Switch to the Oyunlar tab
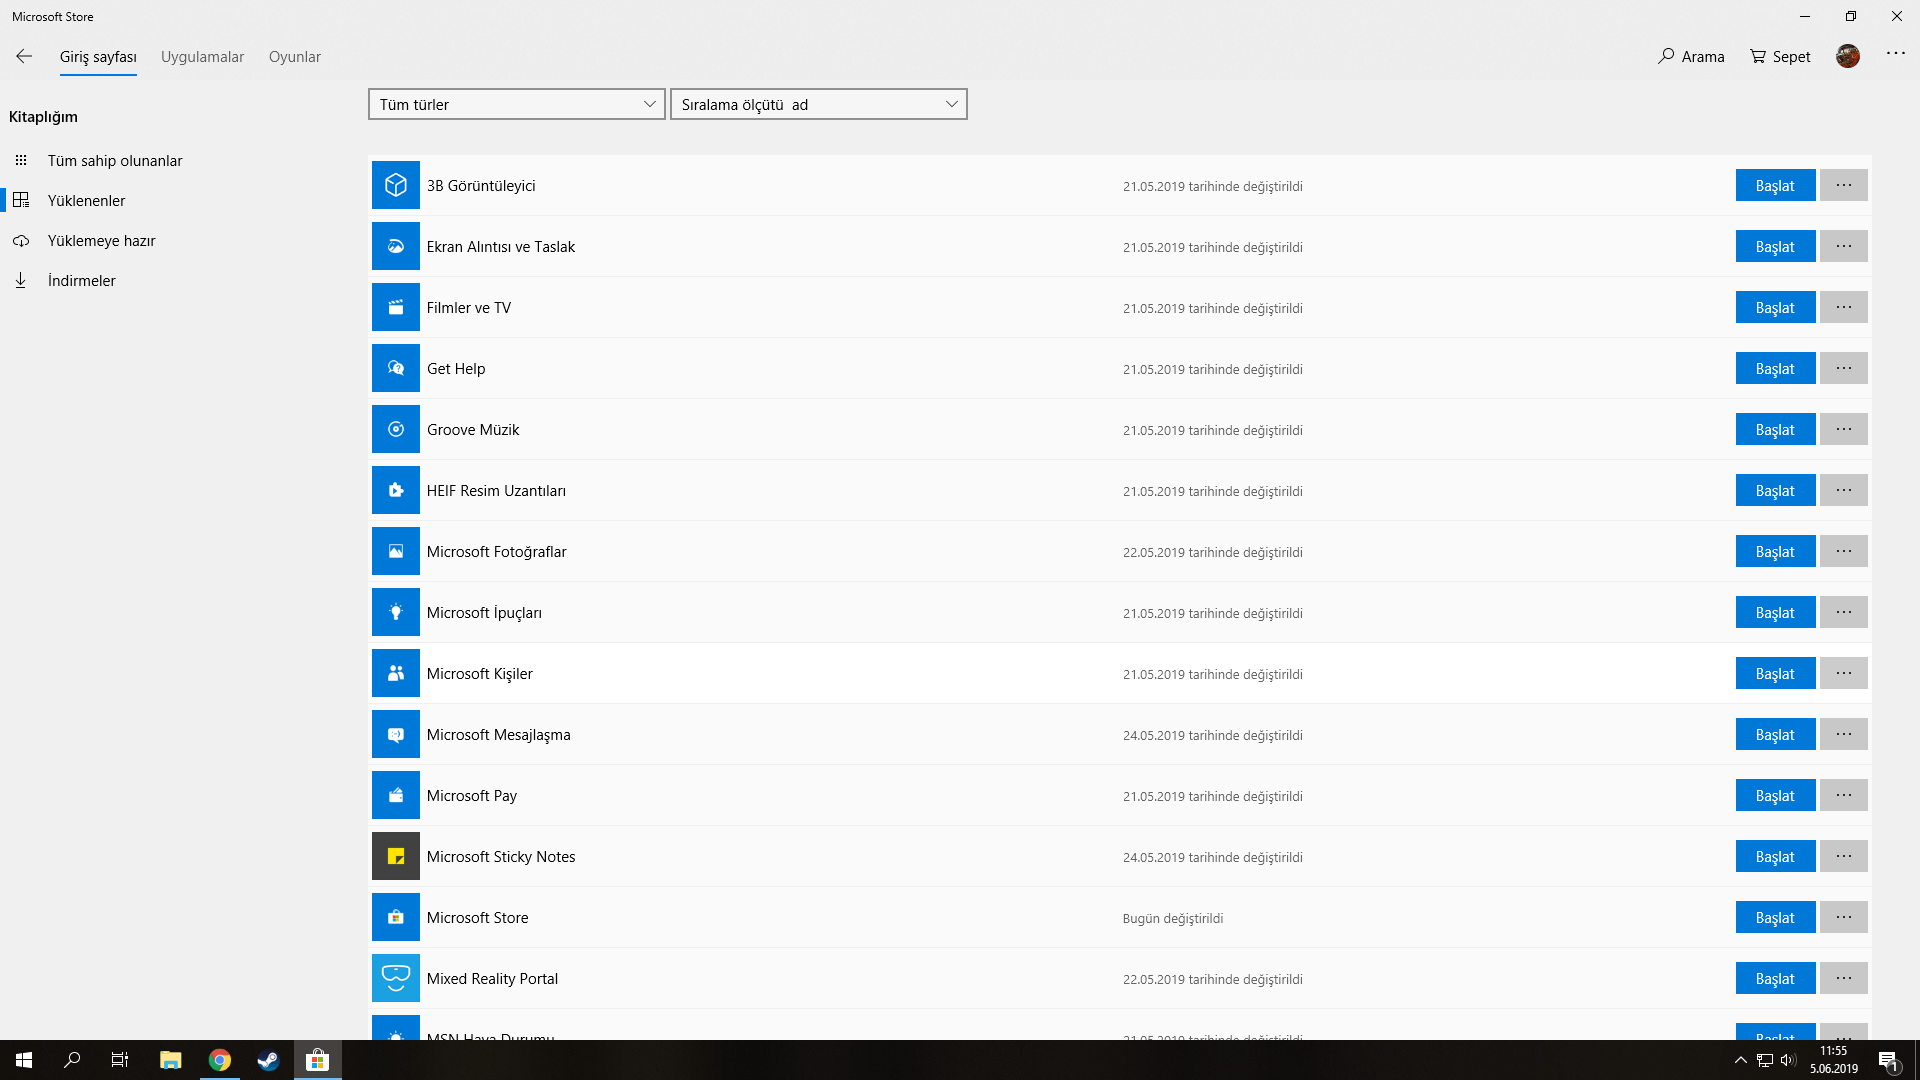The width and height of the screenshot is (1920, 1080). (x=294, y=57)
